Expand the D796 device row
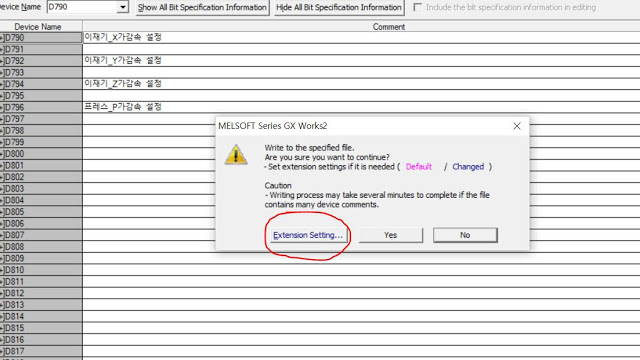Viewport: 640px width, 360px height. click(x=2, y=108)
